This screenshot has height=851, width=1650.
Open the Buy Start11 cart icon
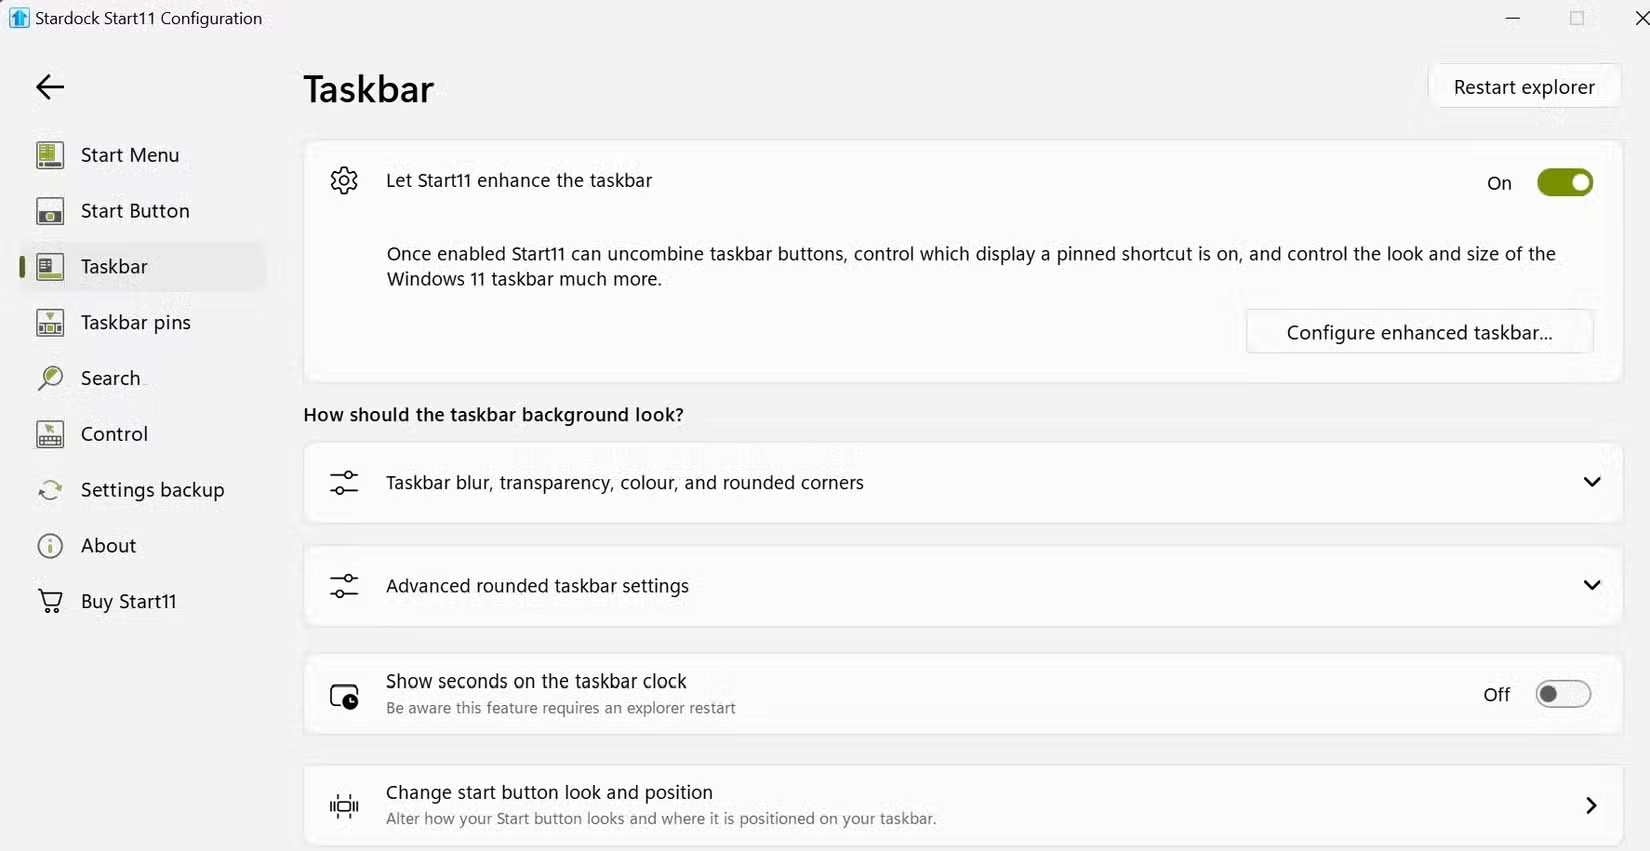[x=49, y=600]
